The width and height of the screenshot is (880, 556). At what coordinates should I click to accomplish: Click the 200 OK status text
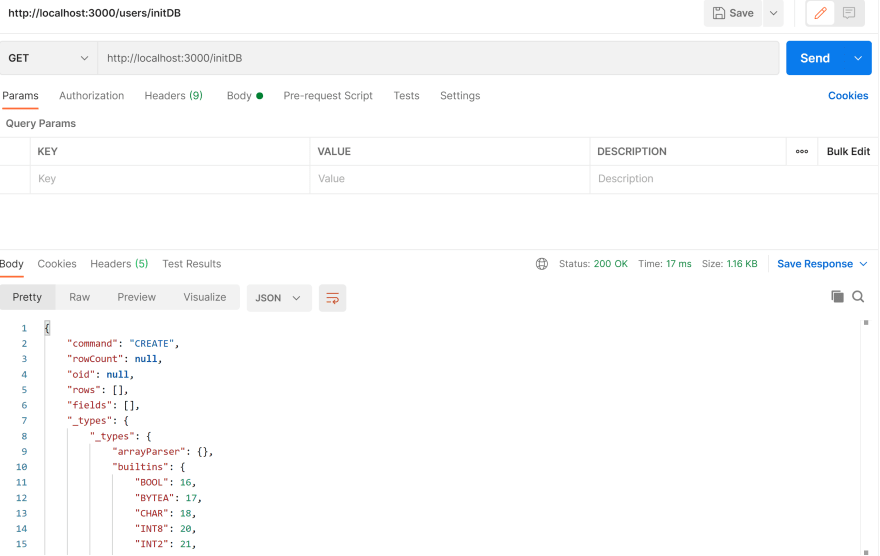[x=611, y=264]
